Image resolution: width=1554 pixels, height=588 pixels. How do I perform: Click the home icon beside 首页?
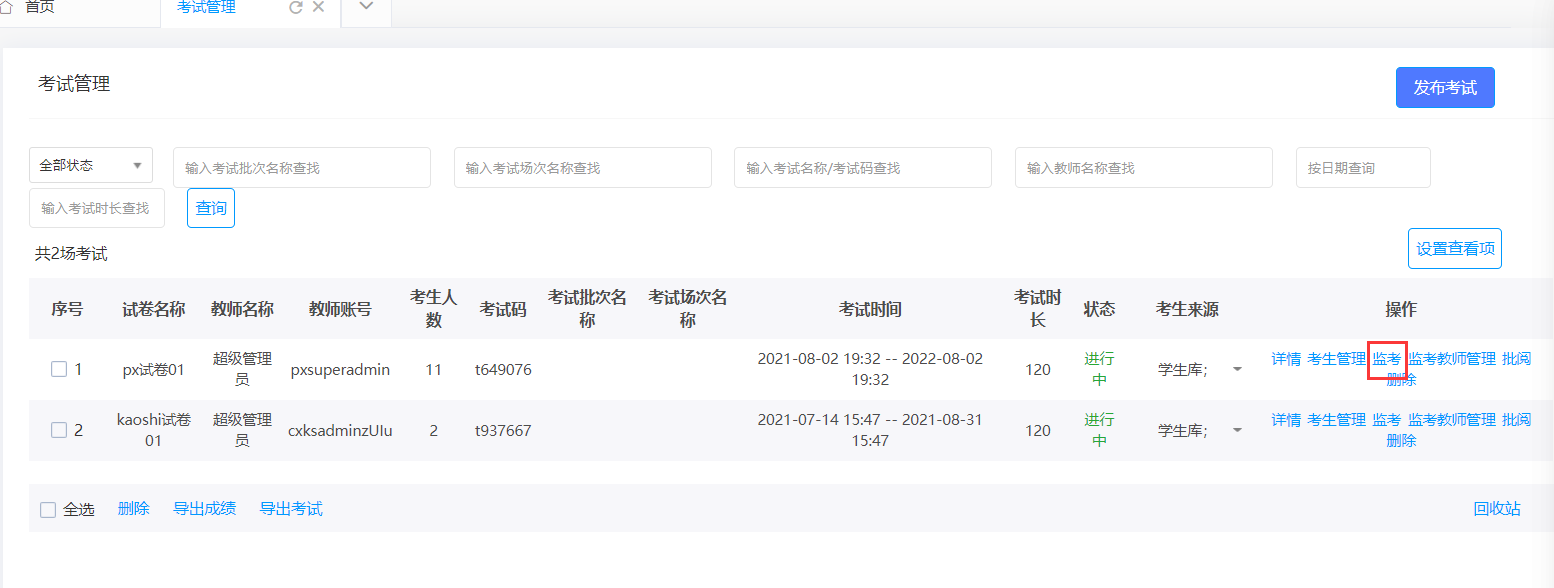(x=6, y=7)
